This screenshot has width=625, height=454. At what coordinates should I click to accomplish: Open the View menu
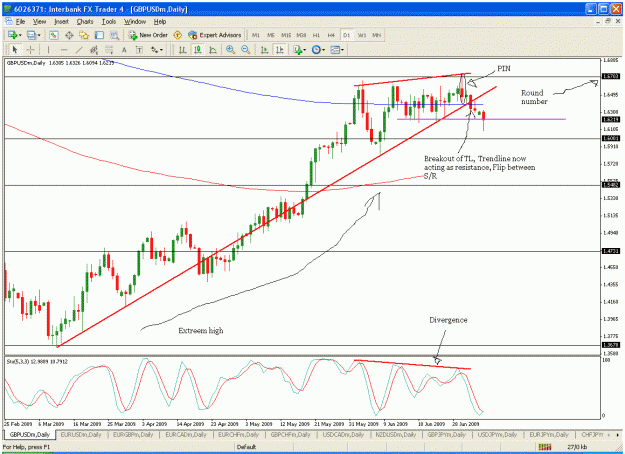click(x=39, y=22)
